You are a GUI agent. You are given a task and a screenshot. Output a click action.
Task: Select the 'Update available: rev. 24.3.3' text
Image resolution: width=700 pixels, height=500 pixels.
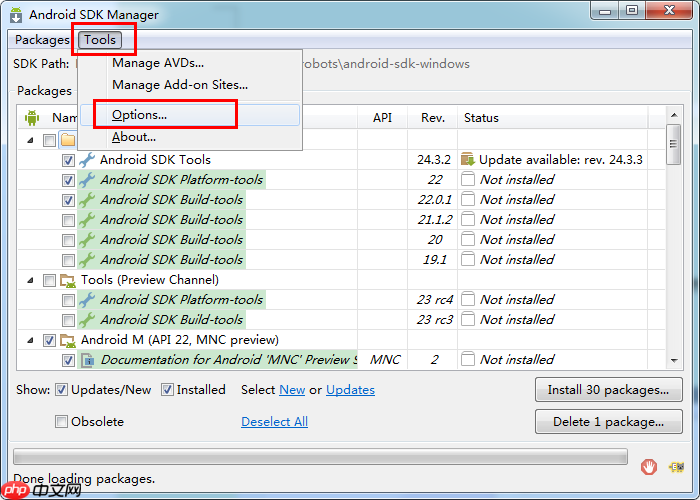point(561,160)
